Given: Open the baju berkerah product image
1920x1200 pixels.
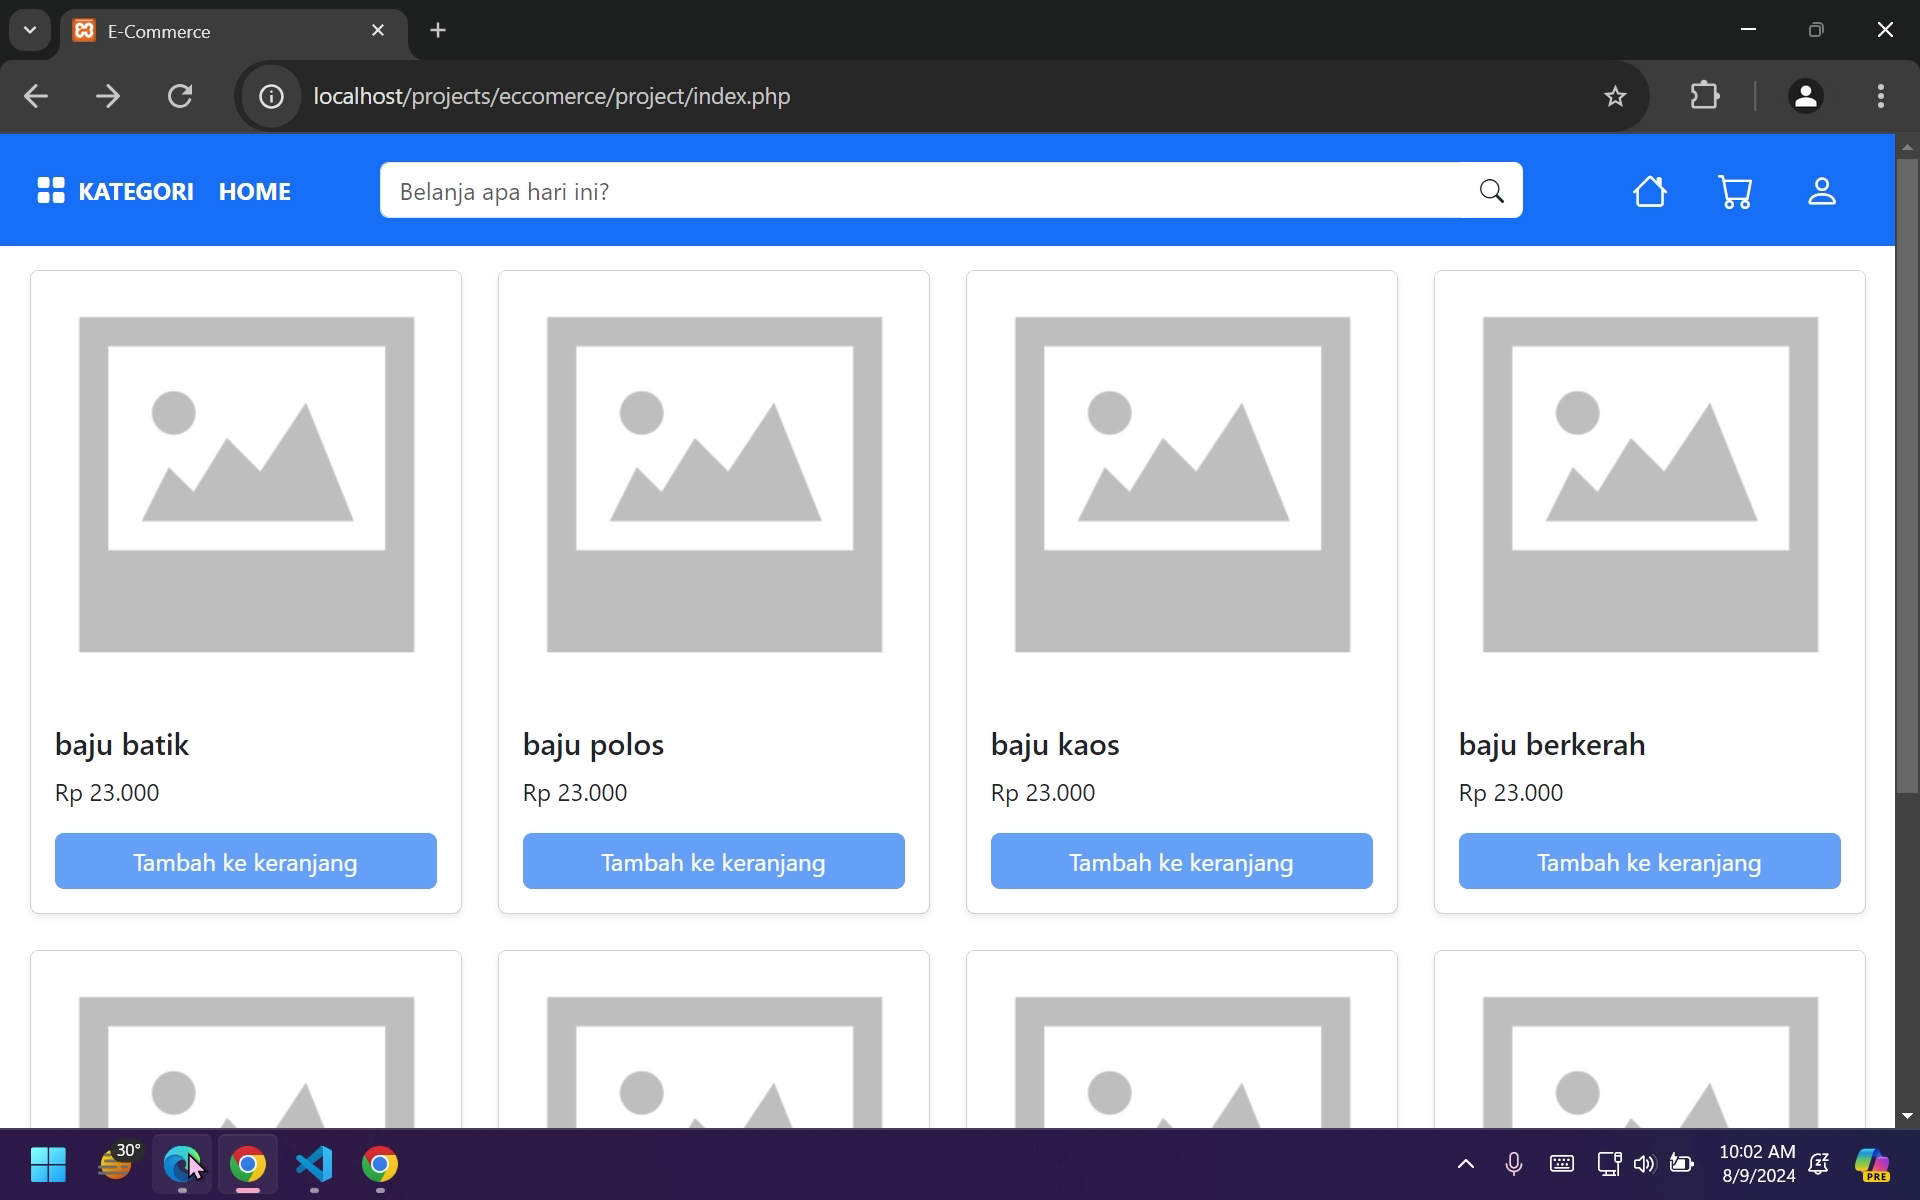Looking at the screenshot, I should click(1650, 485).
